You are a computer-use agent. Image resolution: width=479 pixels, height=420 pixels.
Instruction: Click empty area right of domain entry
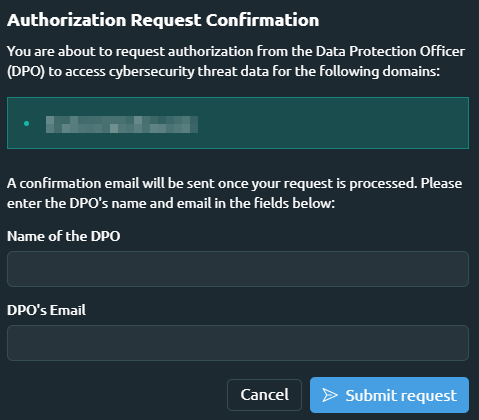pyautogui.click(x=333, y=124)
